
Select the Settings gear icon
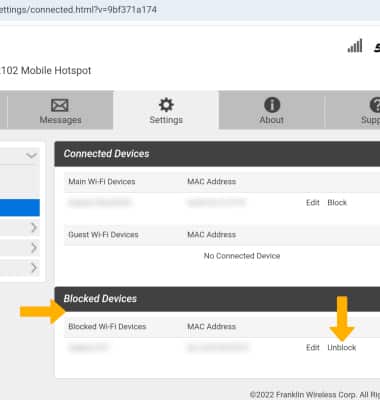pyautogui.click(x=166, y=105)
